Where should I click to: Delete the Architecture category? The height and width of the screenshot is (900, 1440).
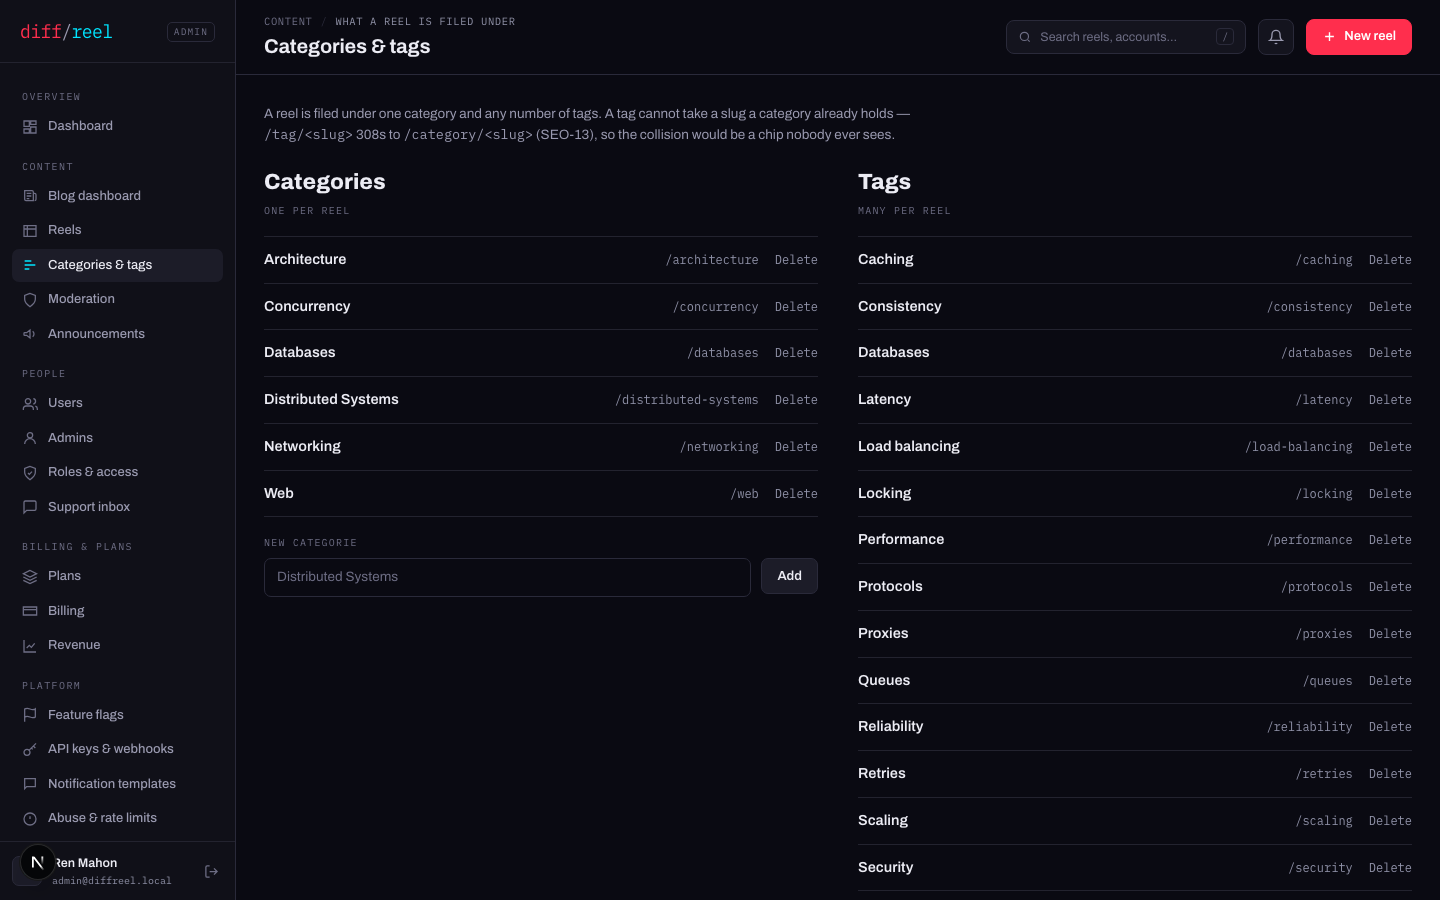pyautogui.click(x=796, y=260)
